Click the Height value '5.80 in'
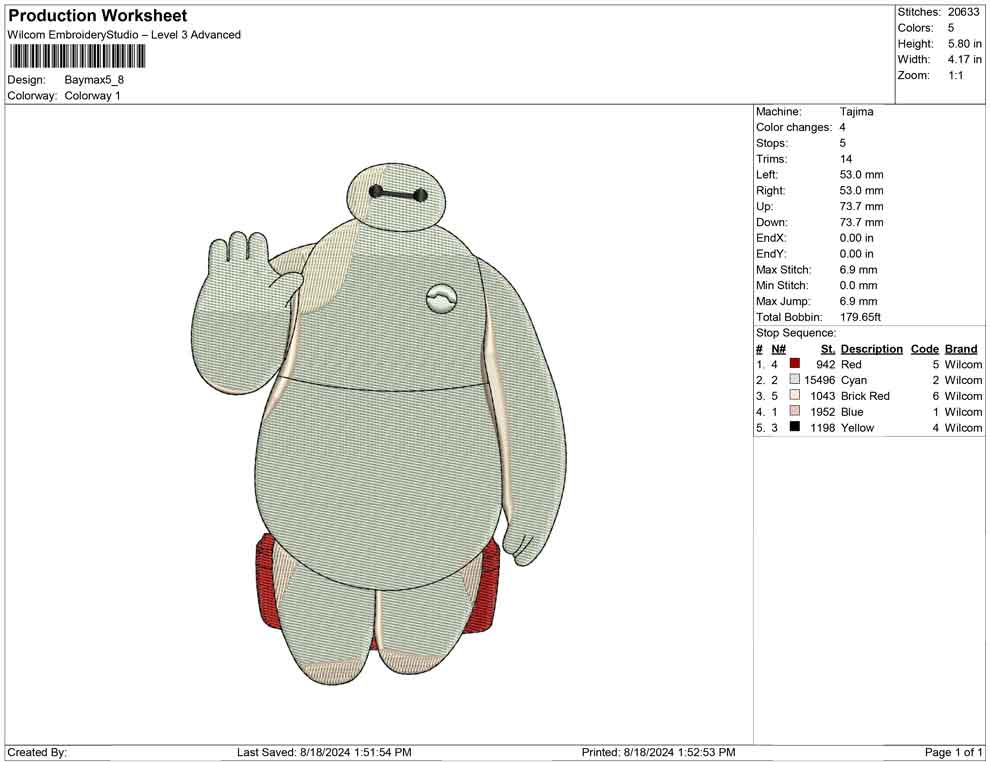The width and height of the screenshot is (990, 762). [964, 44]
